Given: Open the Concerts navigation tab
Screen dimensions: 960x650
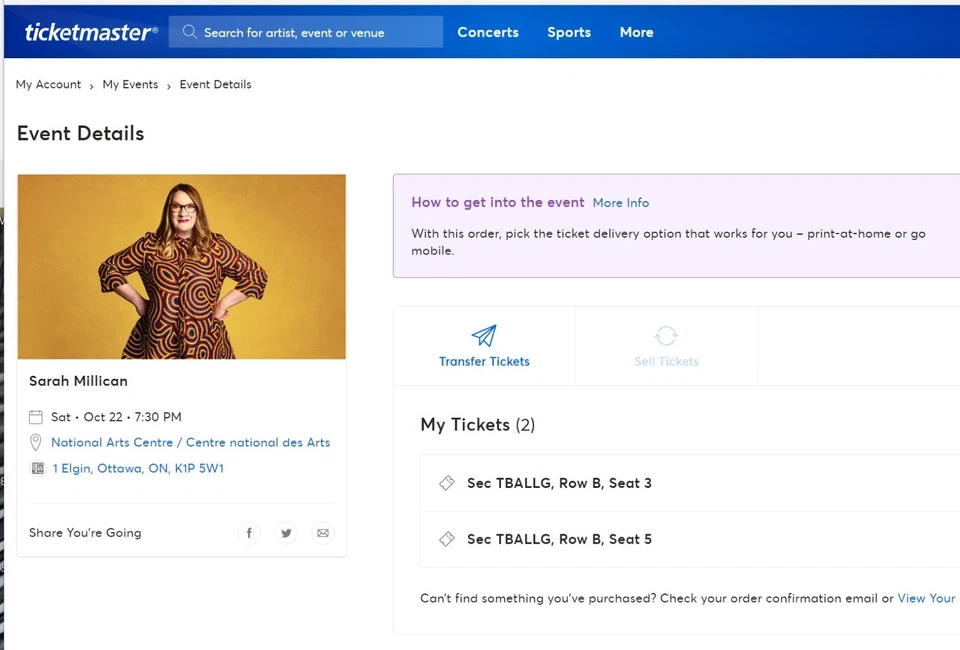Looking at the screenshot, I should click(488, 32).
